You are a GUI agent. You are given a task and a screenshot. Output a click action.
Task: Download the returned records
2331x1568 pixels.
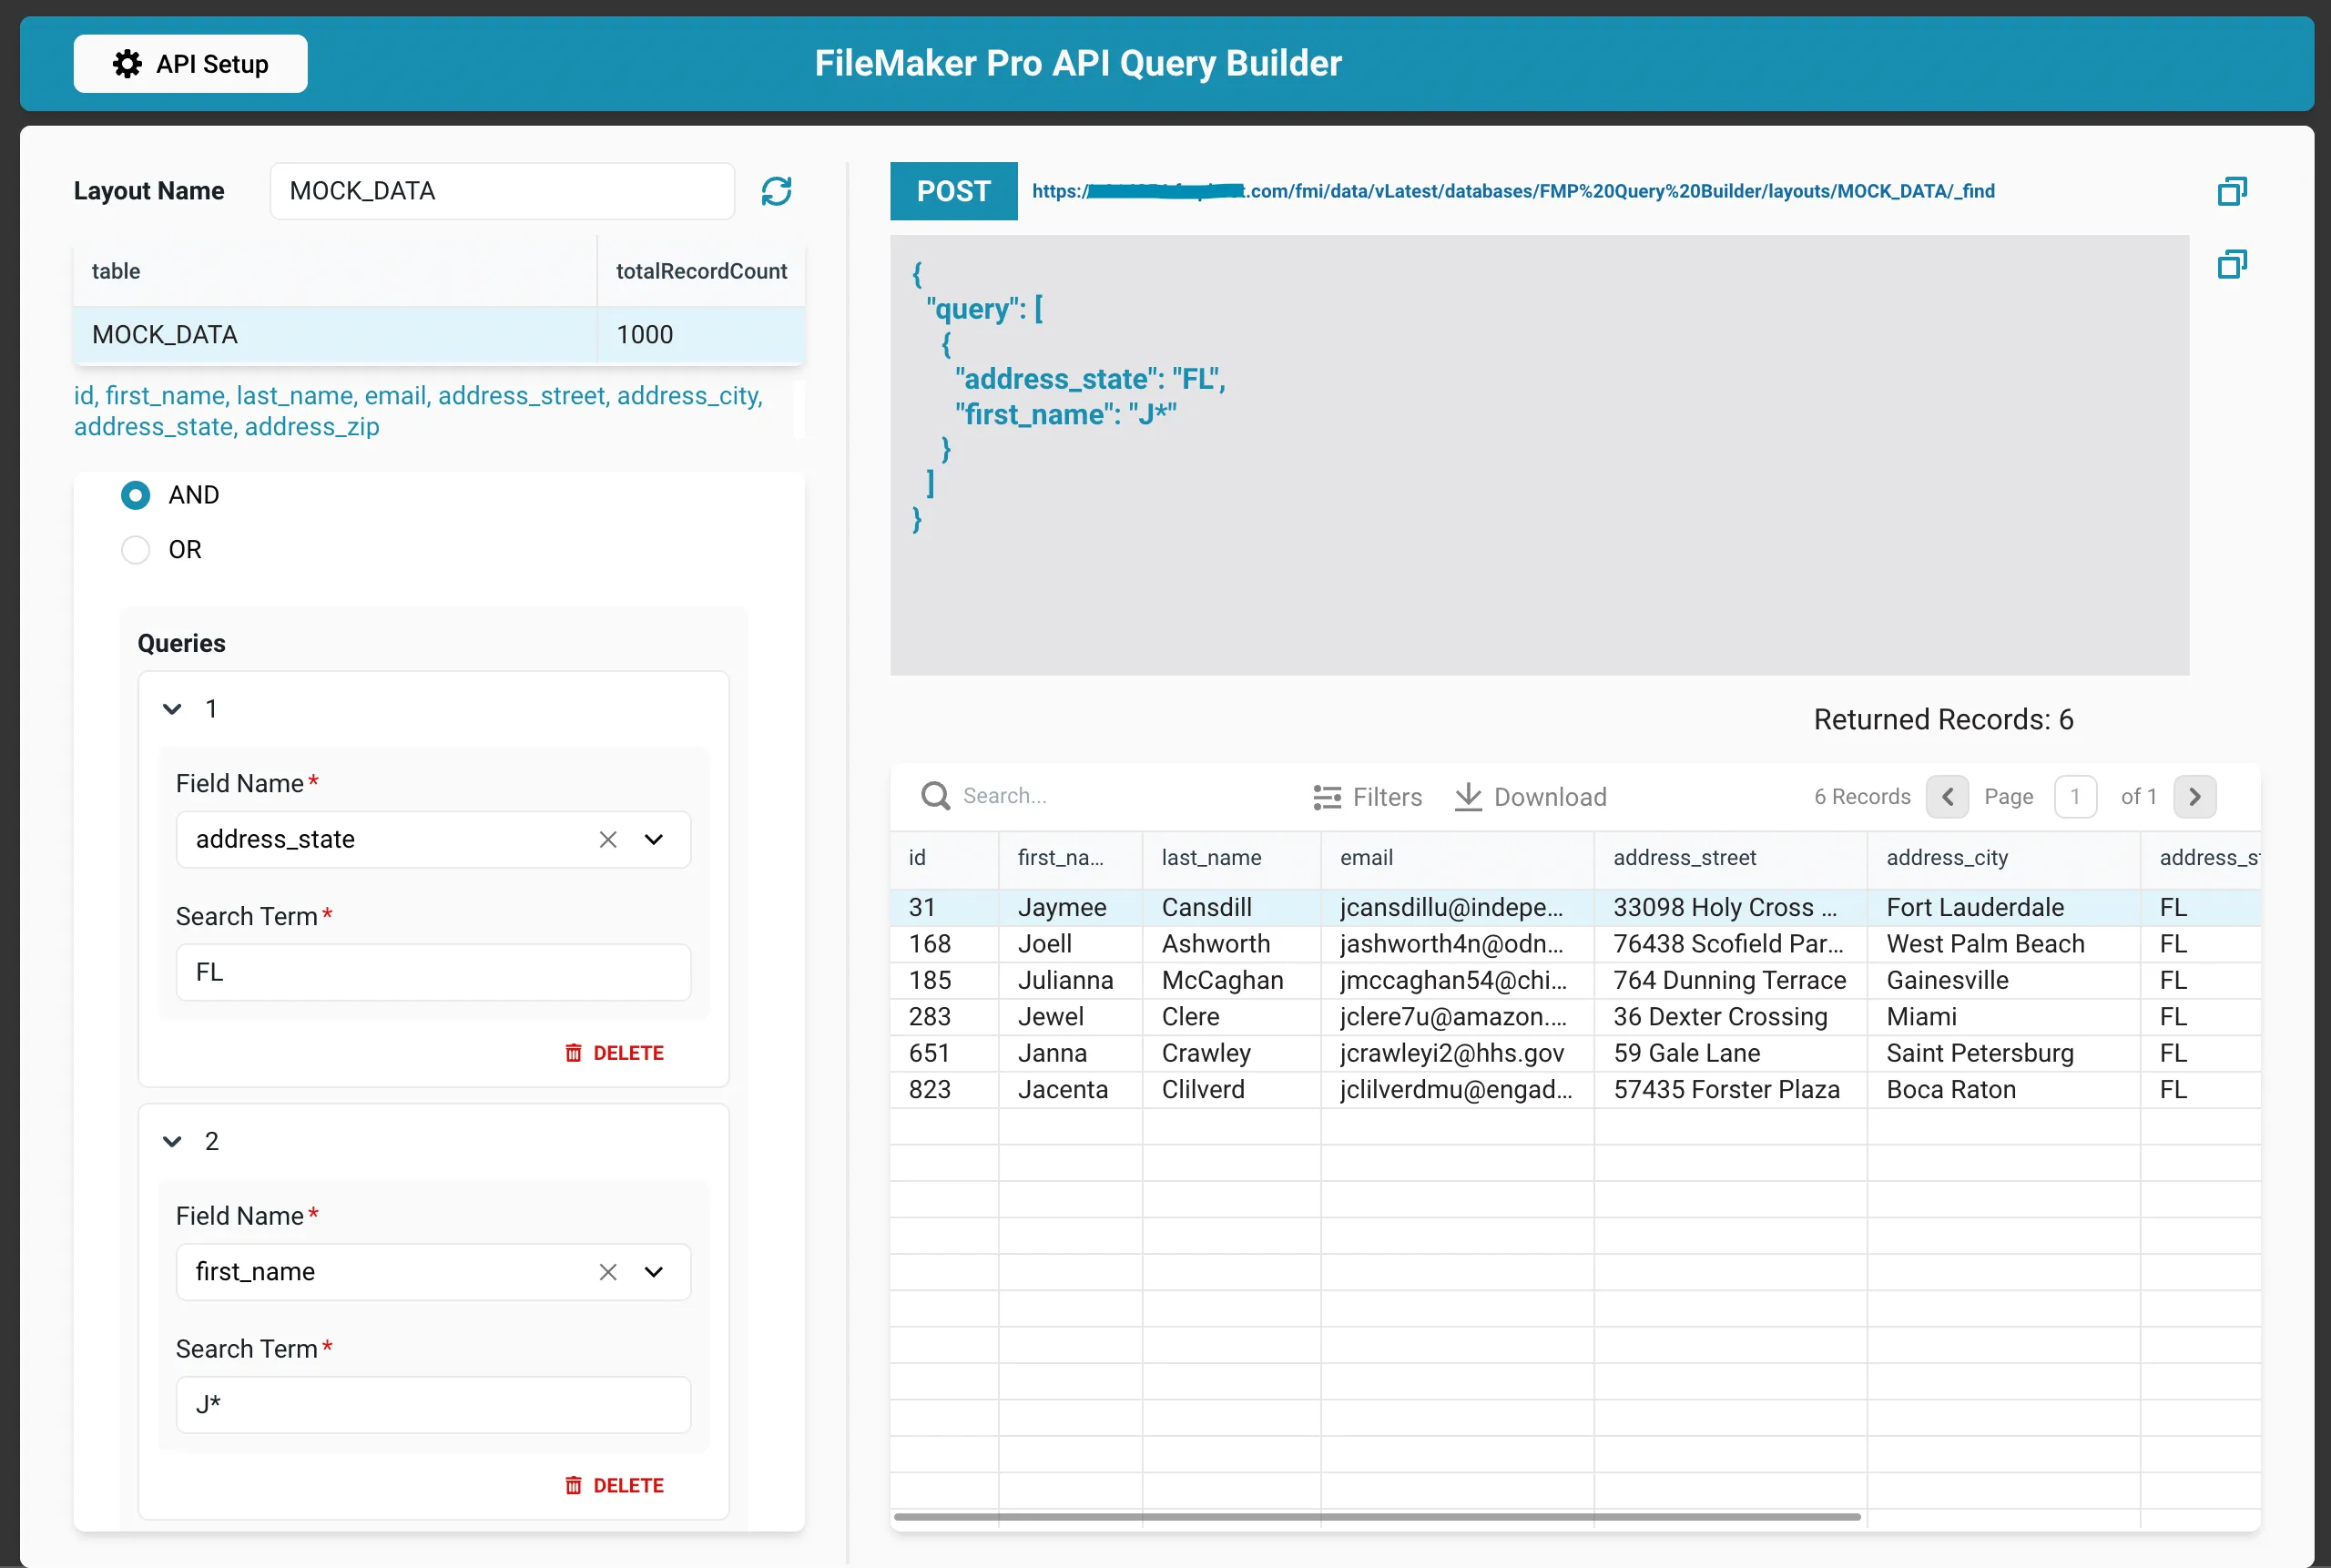pos(1530,797)
